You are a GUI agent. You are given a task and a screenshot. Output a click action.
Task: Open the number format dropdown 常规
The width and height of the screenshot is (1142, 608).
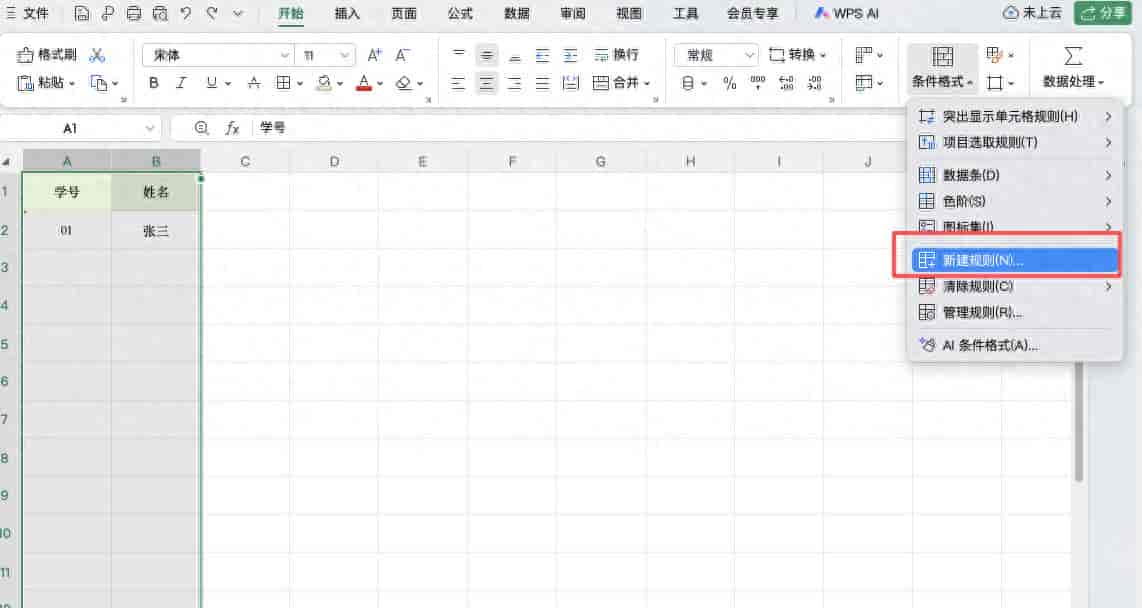click(716, 55)
